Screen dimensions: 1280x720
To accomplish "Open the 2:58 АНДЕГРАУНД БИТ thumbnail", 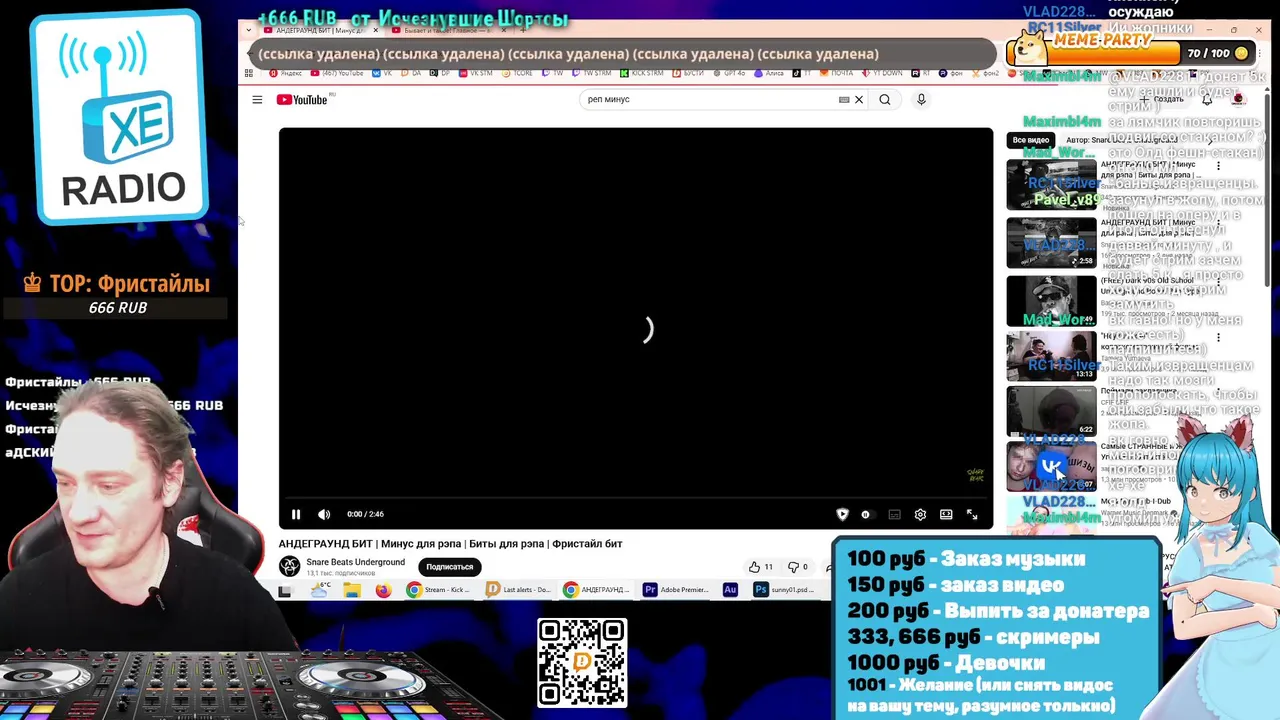I will point(1051,243).
